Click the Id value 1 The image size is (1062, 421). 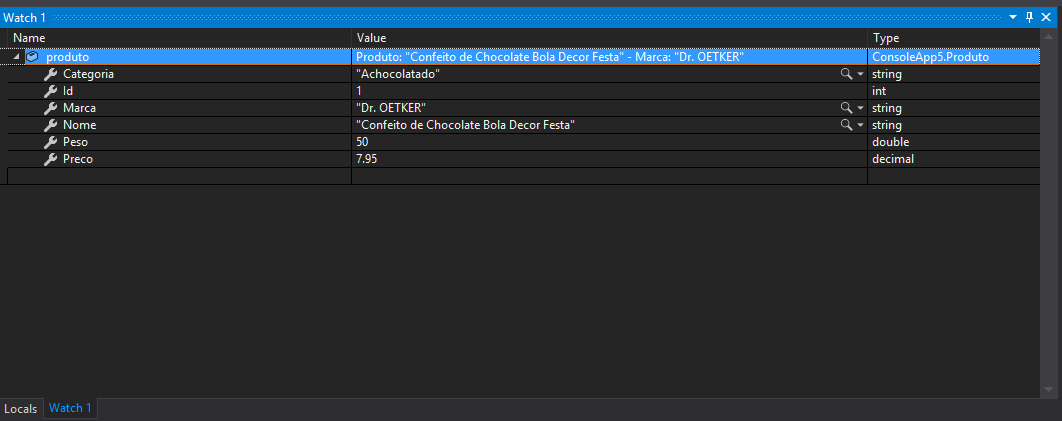pyautogui.click(x=359, y=91)
